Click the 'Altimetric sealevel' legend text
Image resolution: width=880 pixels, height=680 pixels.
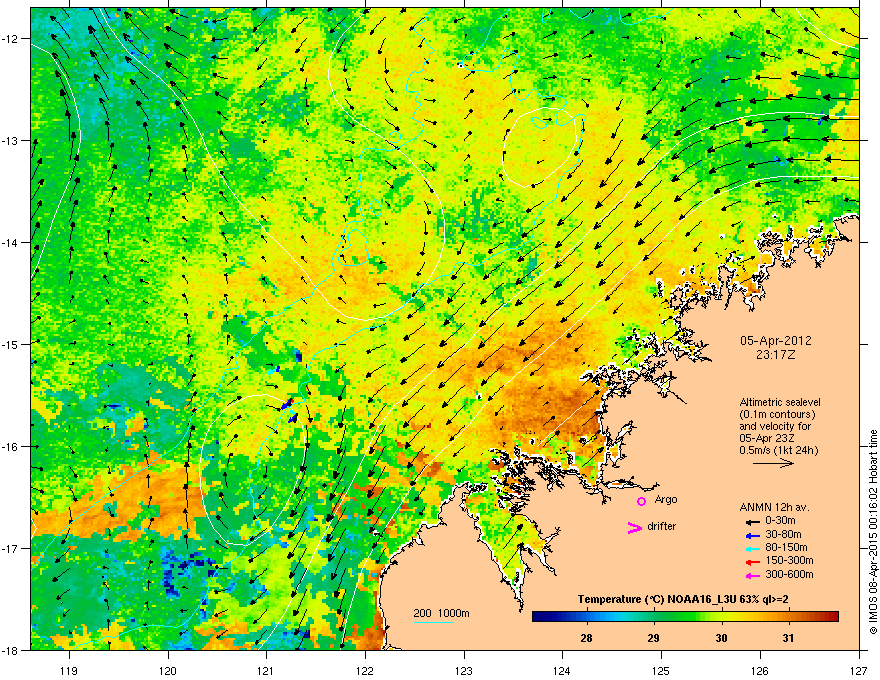780,402
